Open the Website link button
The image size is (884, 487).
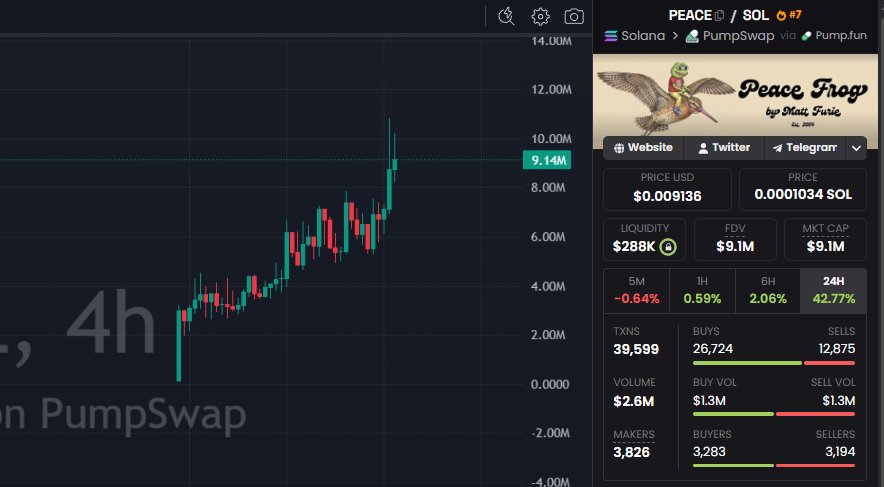pyautogui.click(x=643, y=148)
